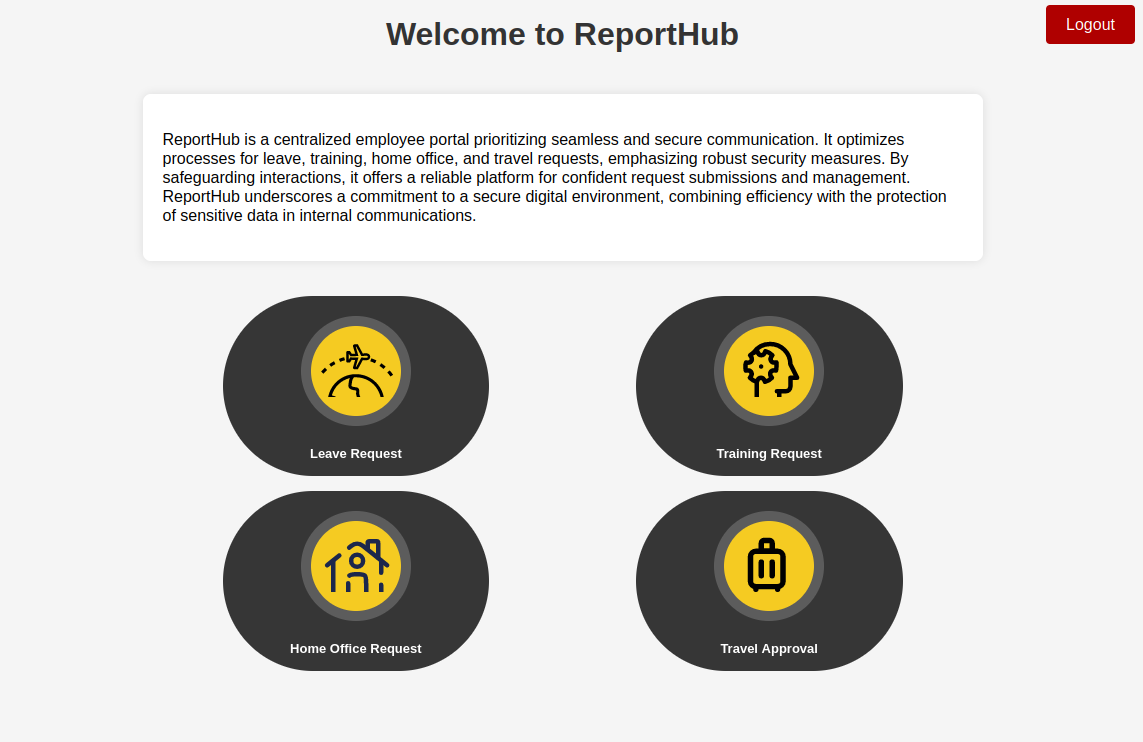Viewport: 1143px width, 742px height.
Task: Select the Training Request text label
Action: coord(769,454)
